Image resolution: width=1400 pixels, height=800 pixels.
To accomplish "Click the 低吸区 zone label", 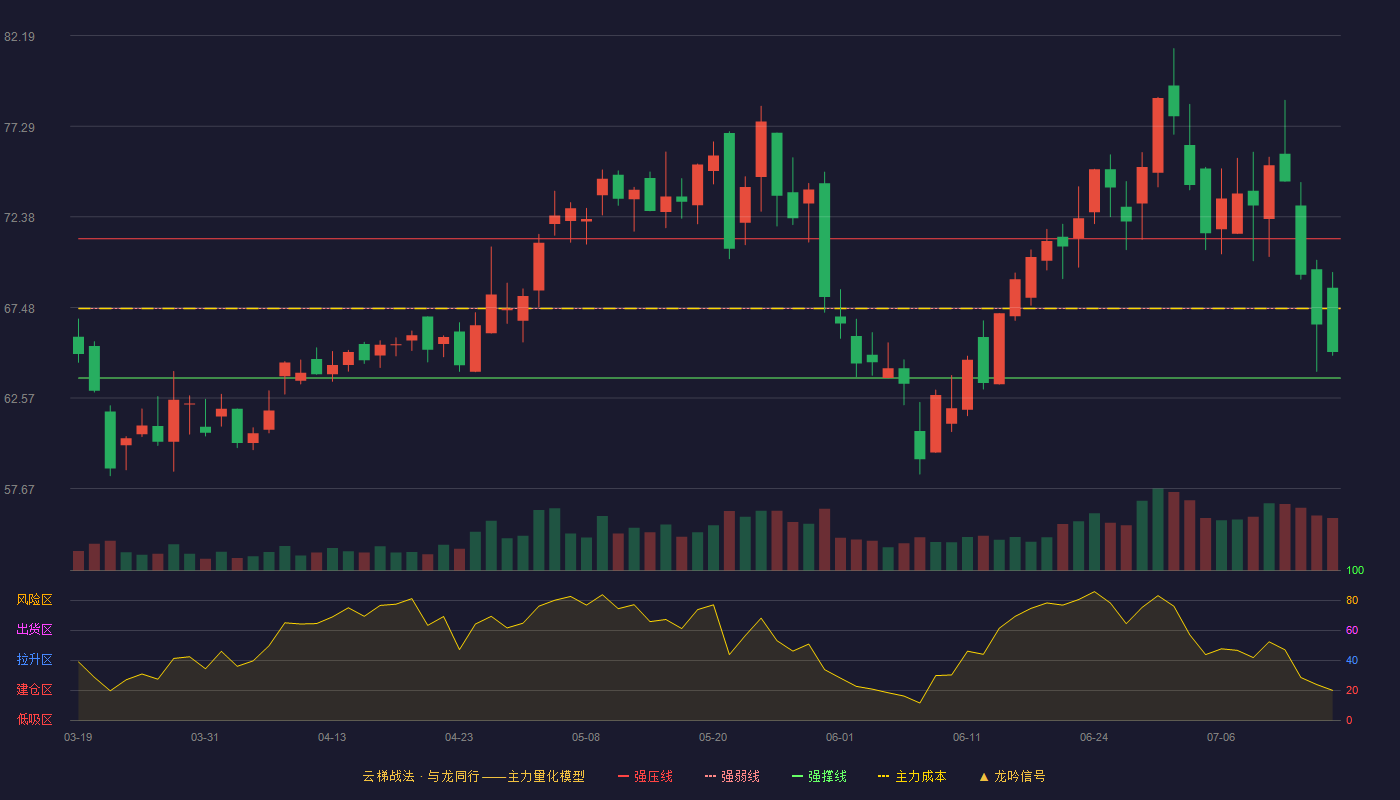I will coord(34,719).
